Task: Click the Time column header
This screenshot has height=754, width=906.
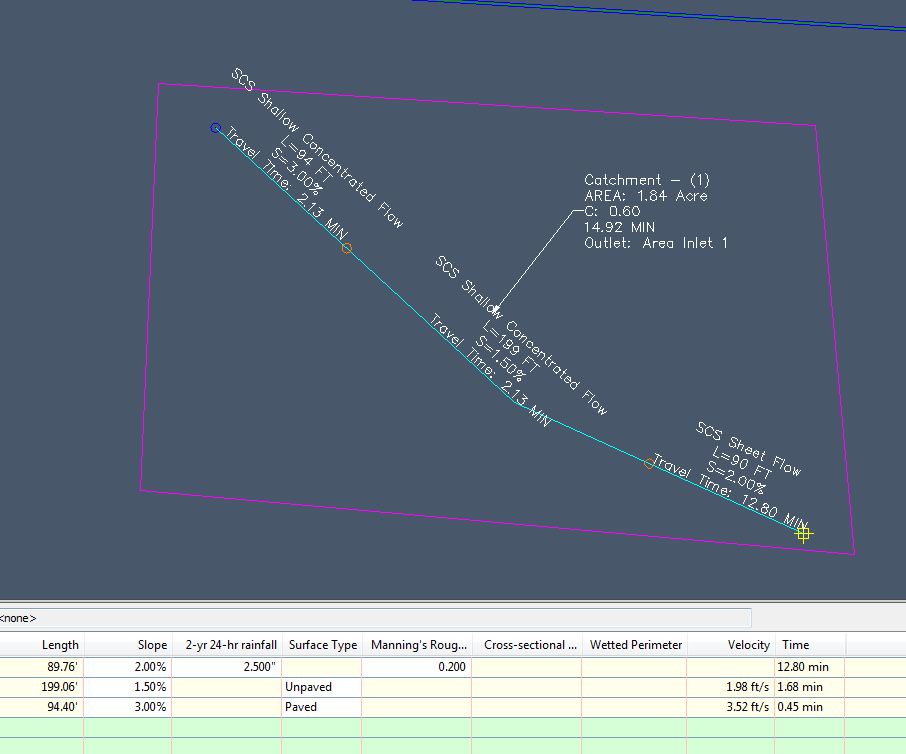Action: click(810, 645)
